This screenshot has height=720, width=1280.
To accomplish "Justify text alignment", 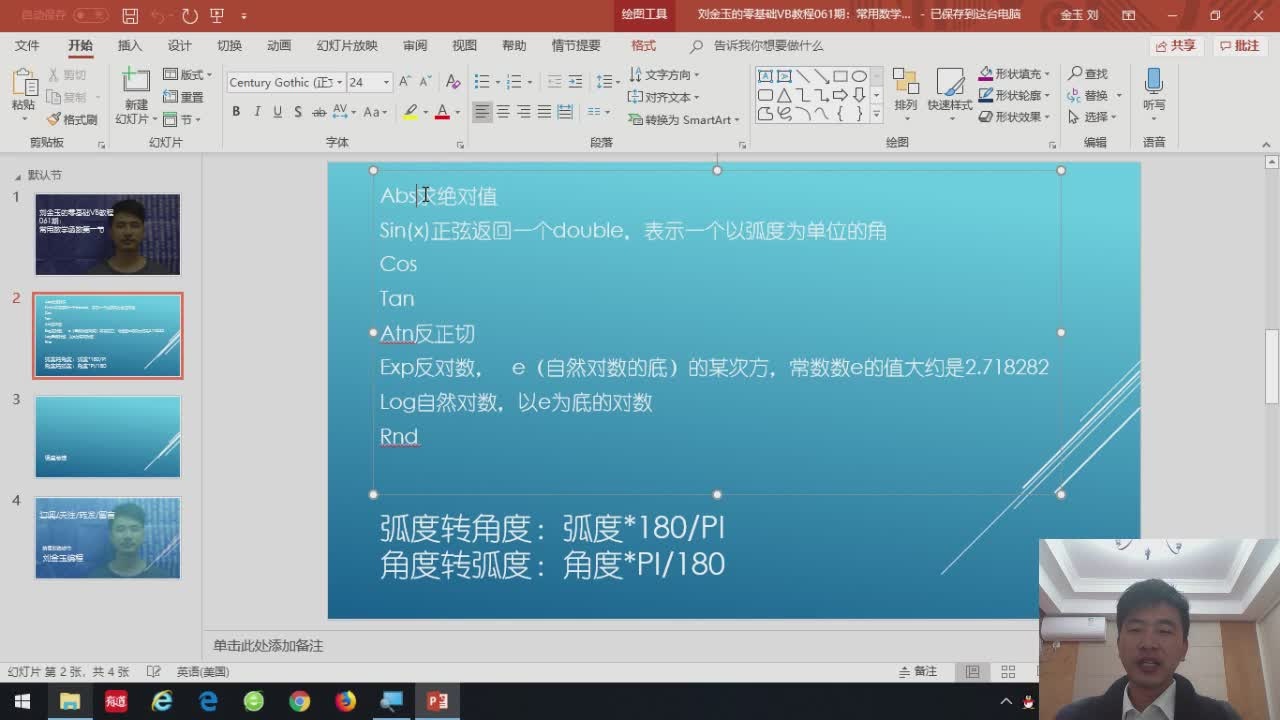I will (x=544, y=112).
